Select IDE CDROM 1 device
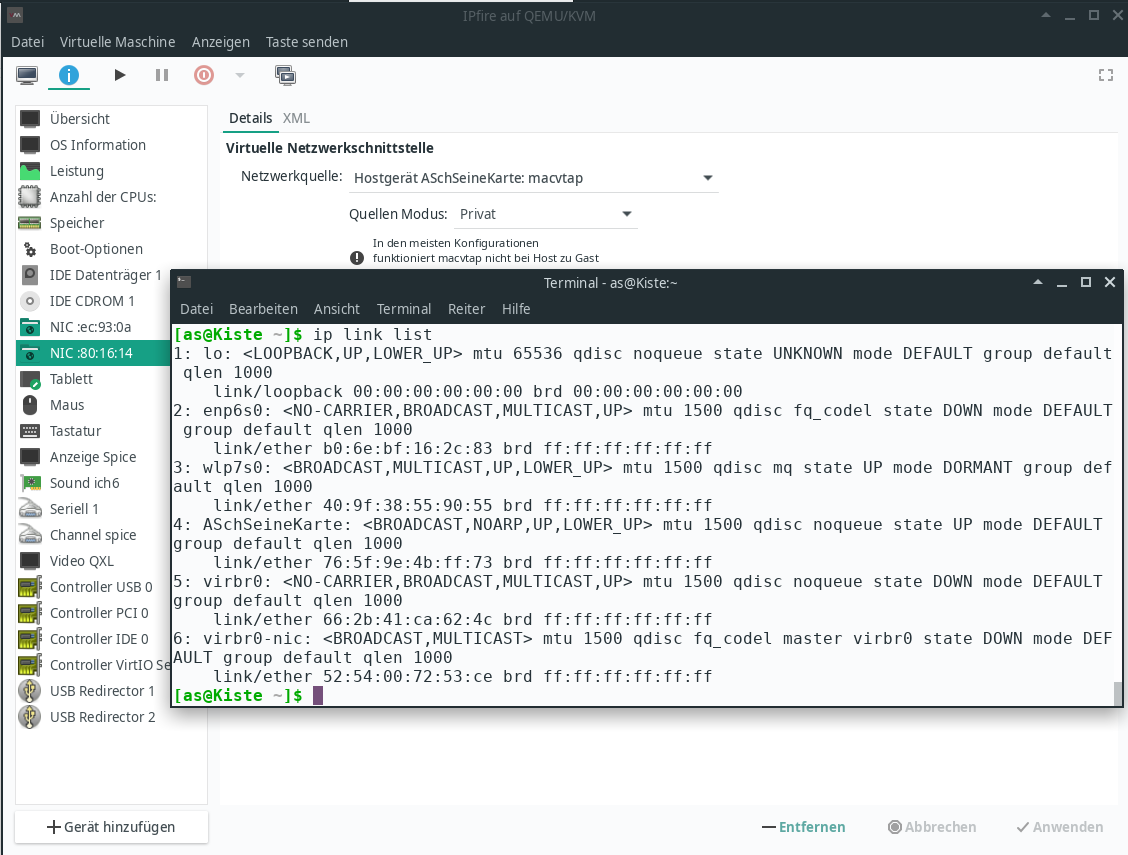This screenshot has width=1128, height=855. 92,301
